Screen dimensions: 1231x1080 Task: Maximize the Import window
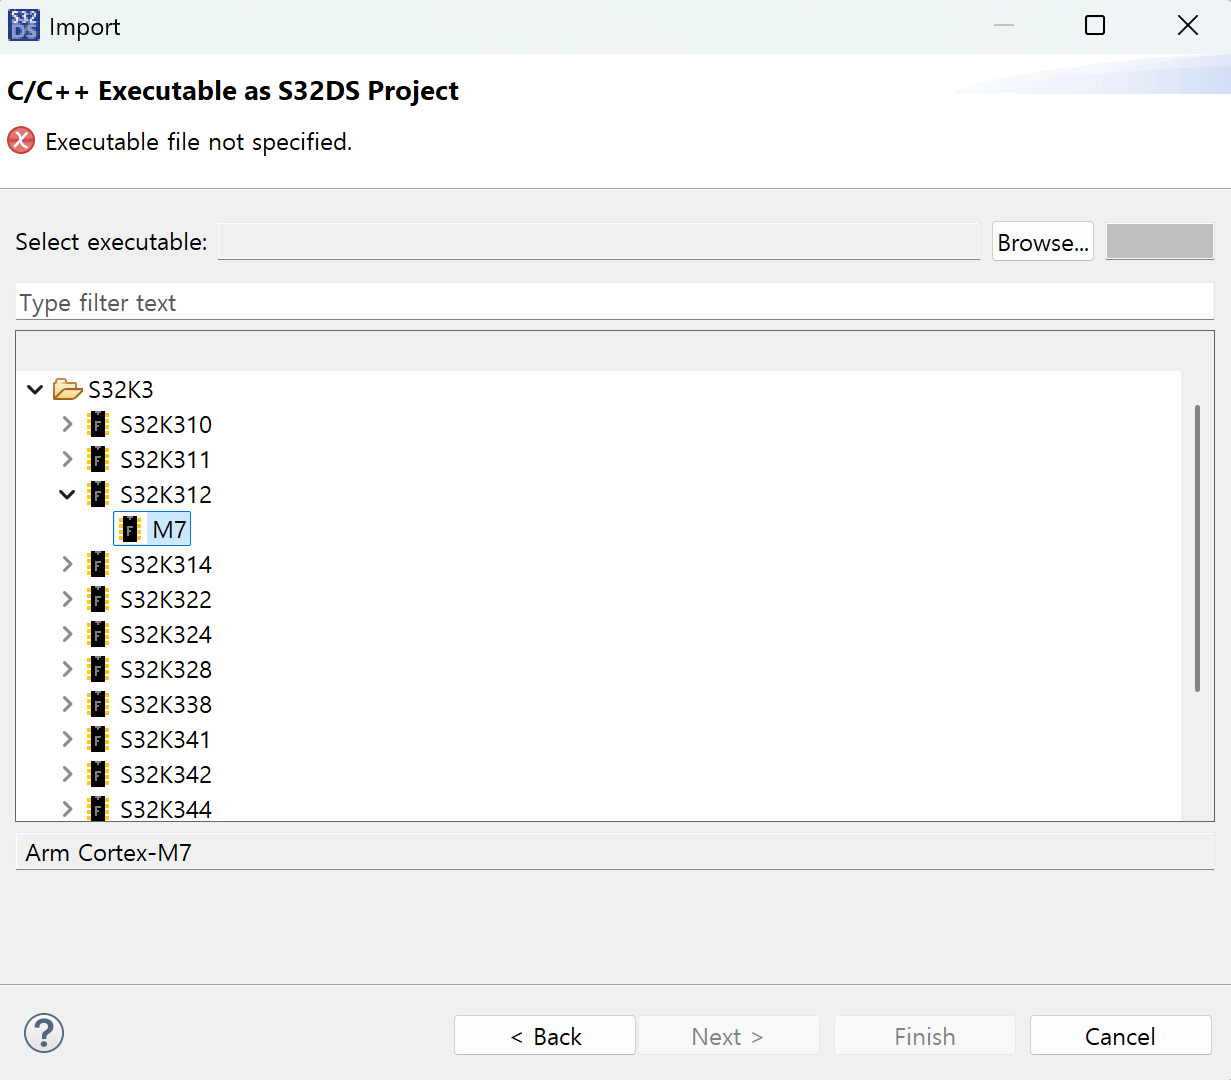(1095, 25)
